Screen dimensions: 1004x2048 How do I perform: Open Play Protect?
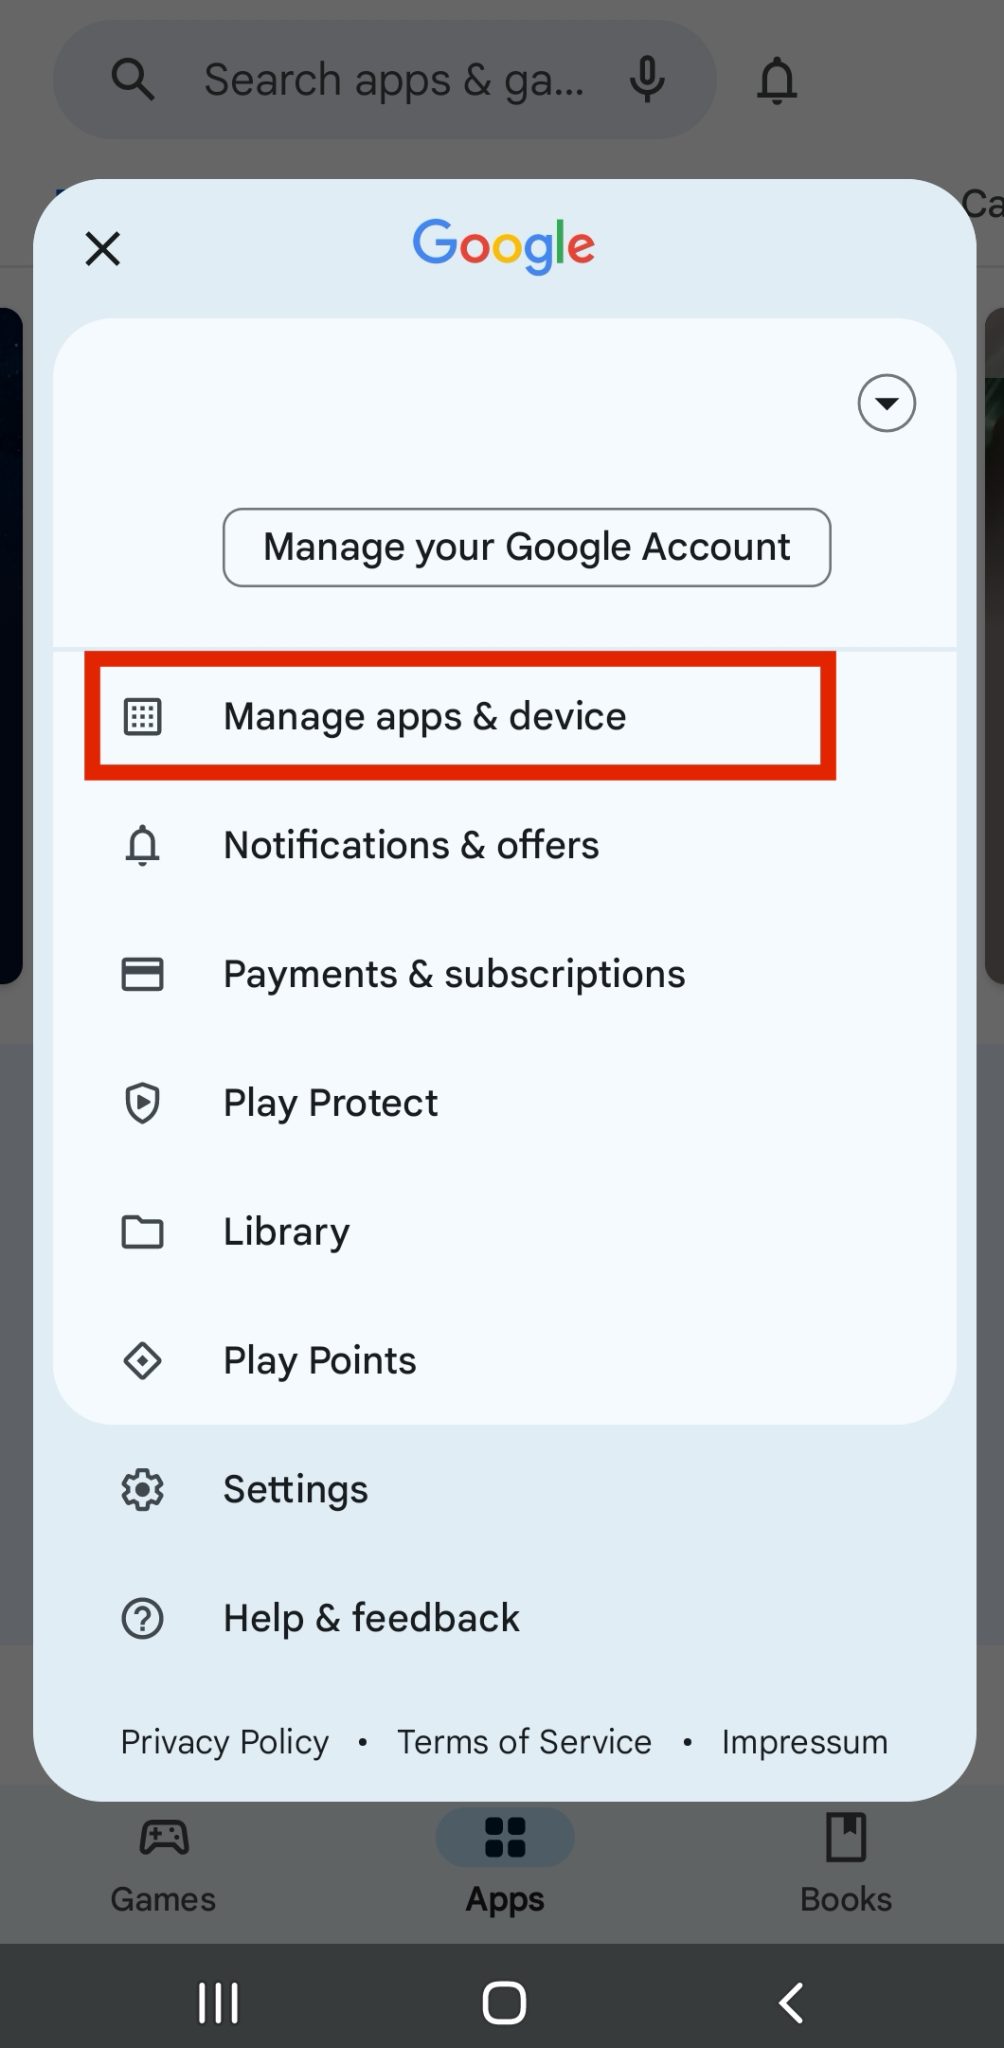click(x=504, y=1103)
